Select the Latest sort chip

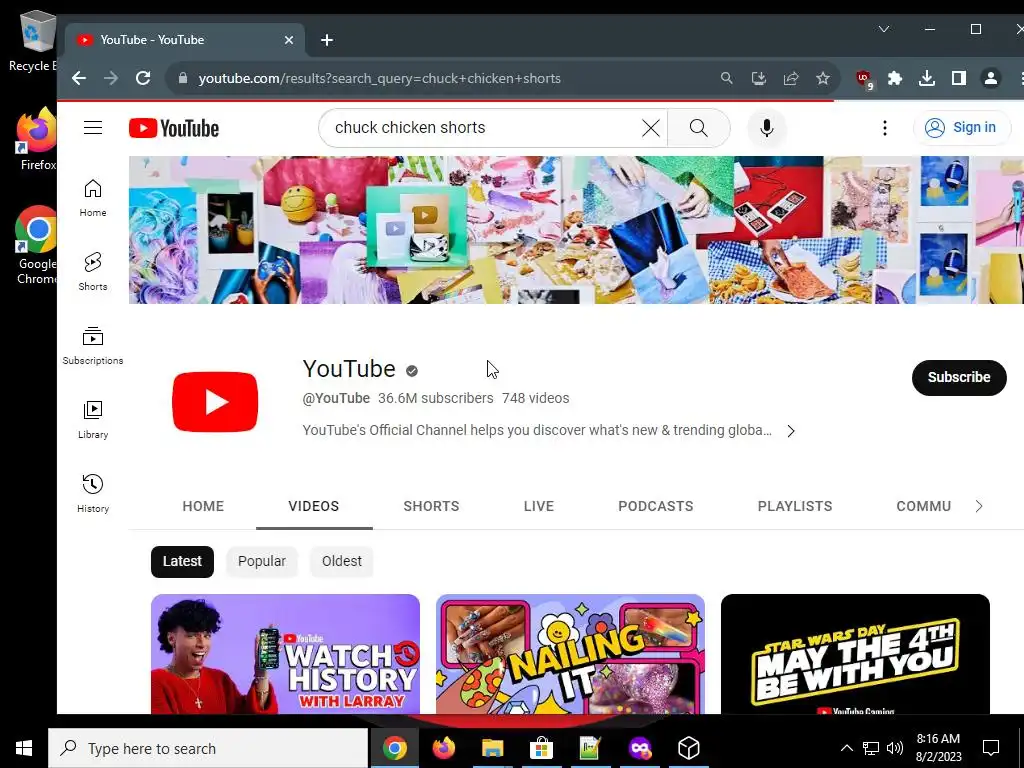[182, 562]
